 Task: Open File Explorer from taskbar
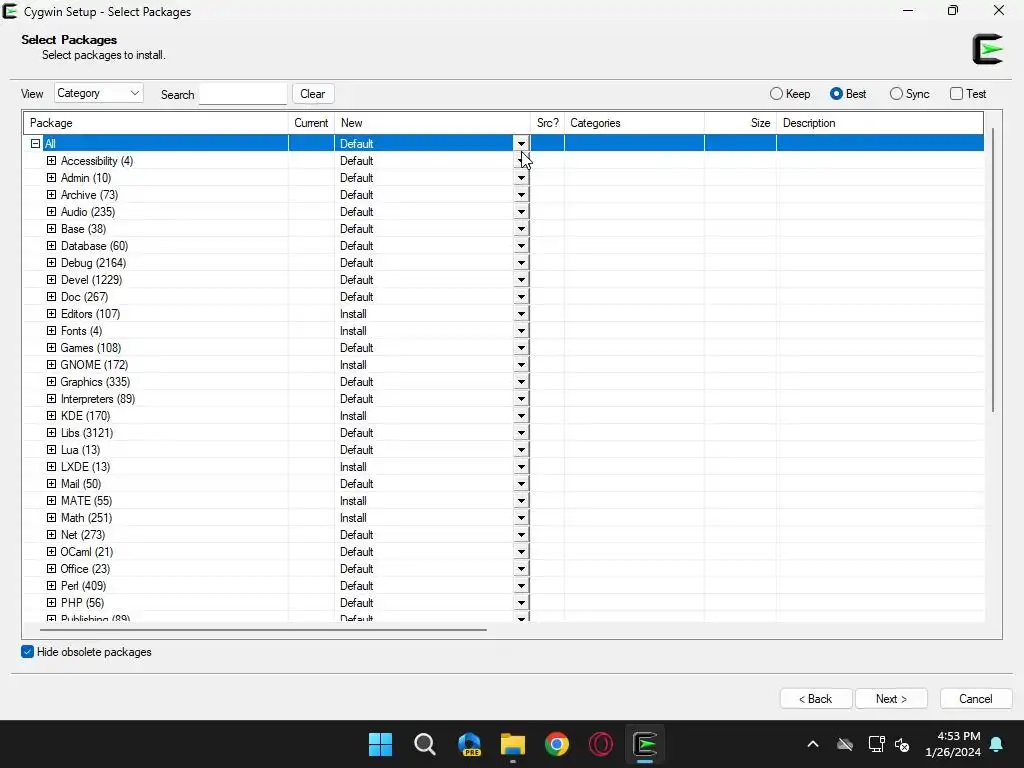[x=513, y=744]
